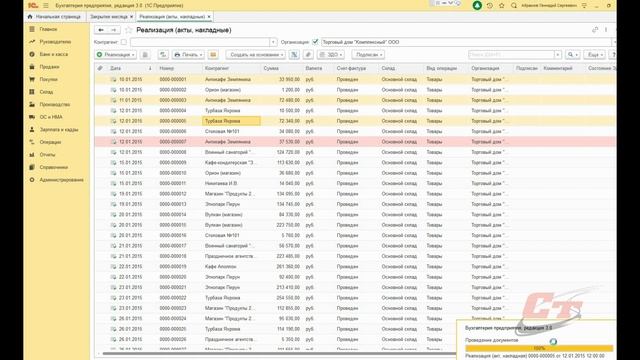Click the Организация Торговый дом field

(466, 42)
